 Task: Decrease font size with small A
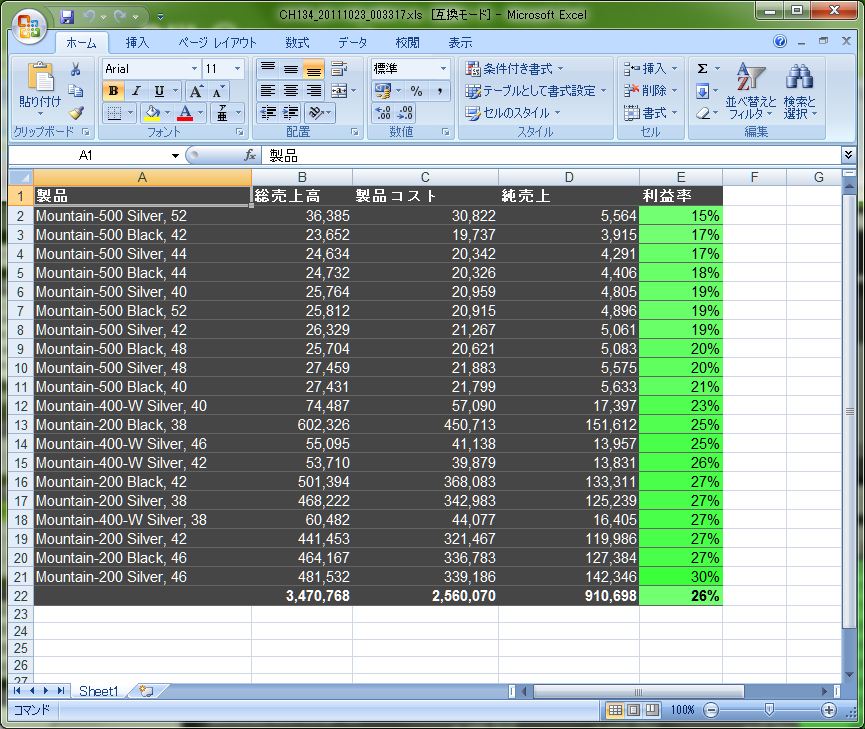click(218, 91)
